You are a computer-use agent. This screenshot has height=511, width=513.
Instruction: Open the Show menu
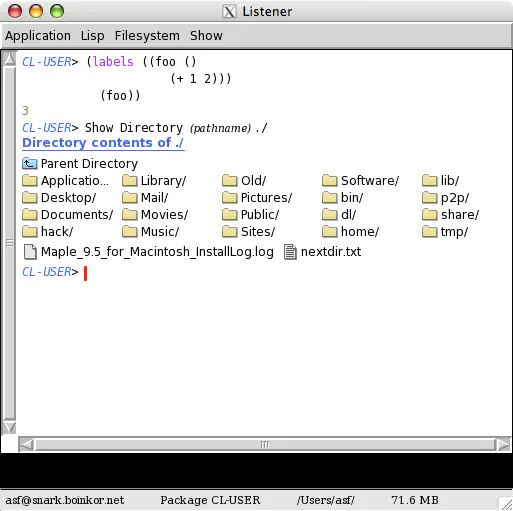coord(206,36)
